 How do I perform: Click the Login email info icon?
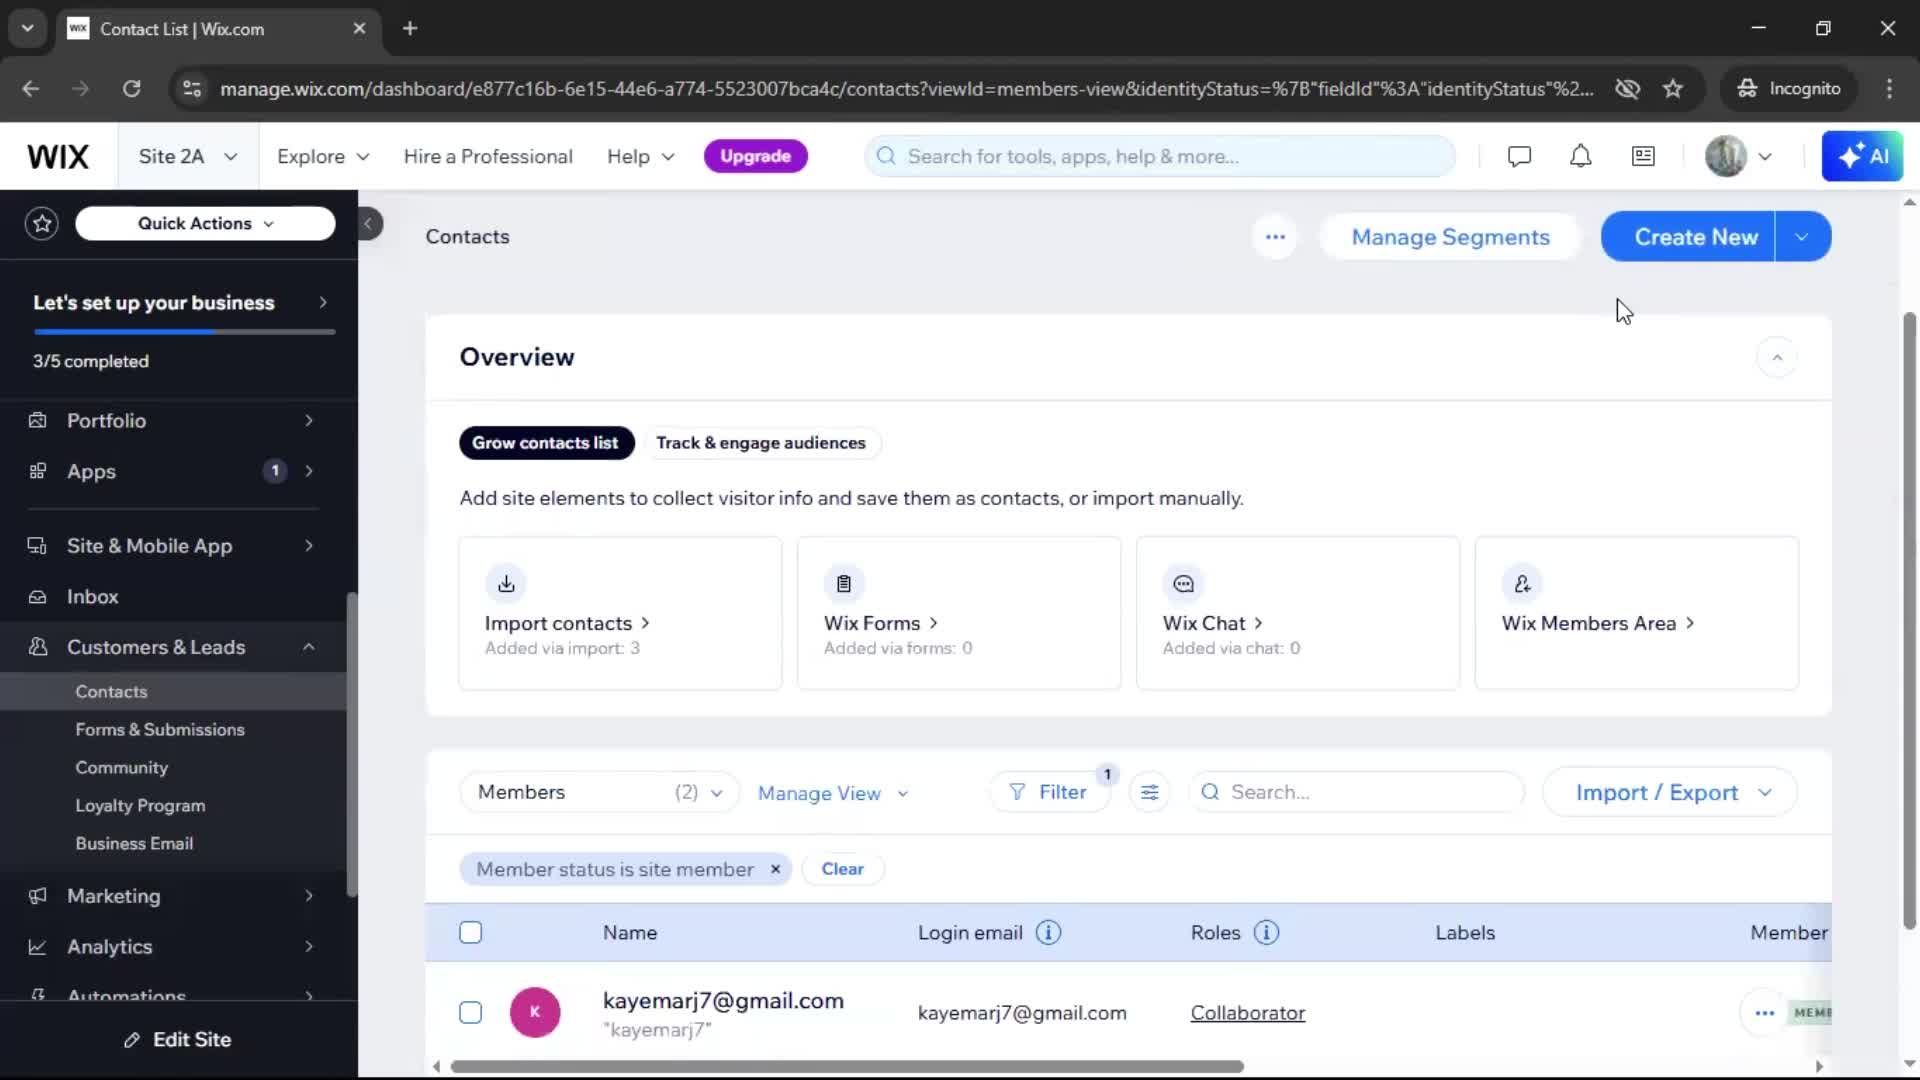[1048, 932]
